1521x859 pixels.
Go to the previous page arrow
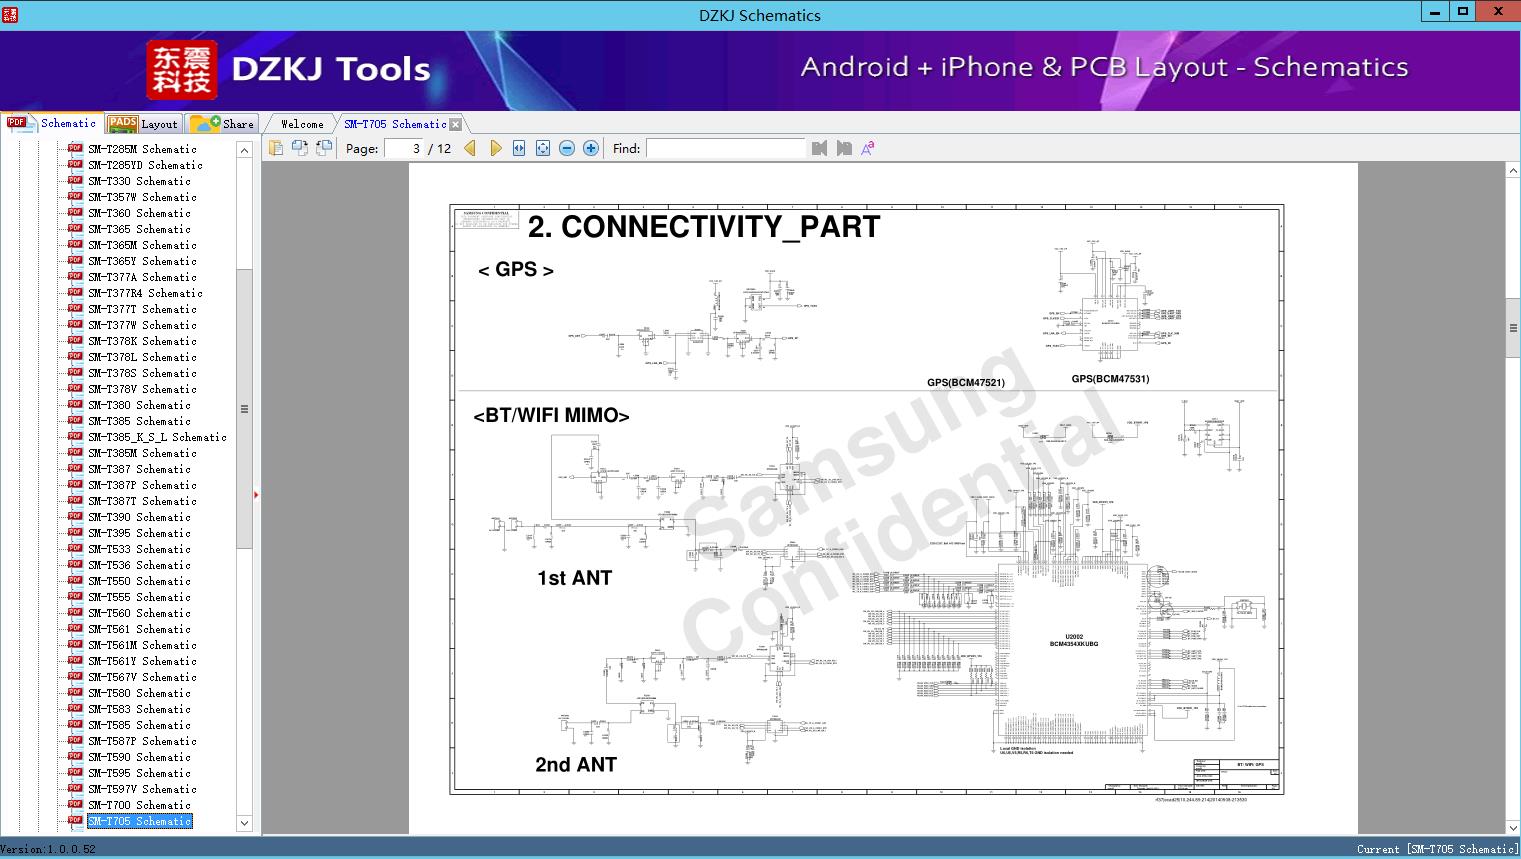(x=470, y=148)
